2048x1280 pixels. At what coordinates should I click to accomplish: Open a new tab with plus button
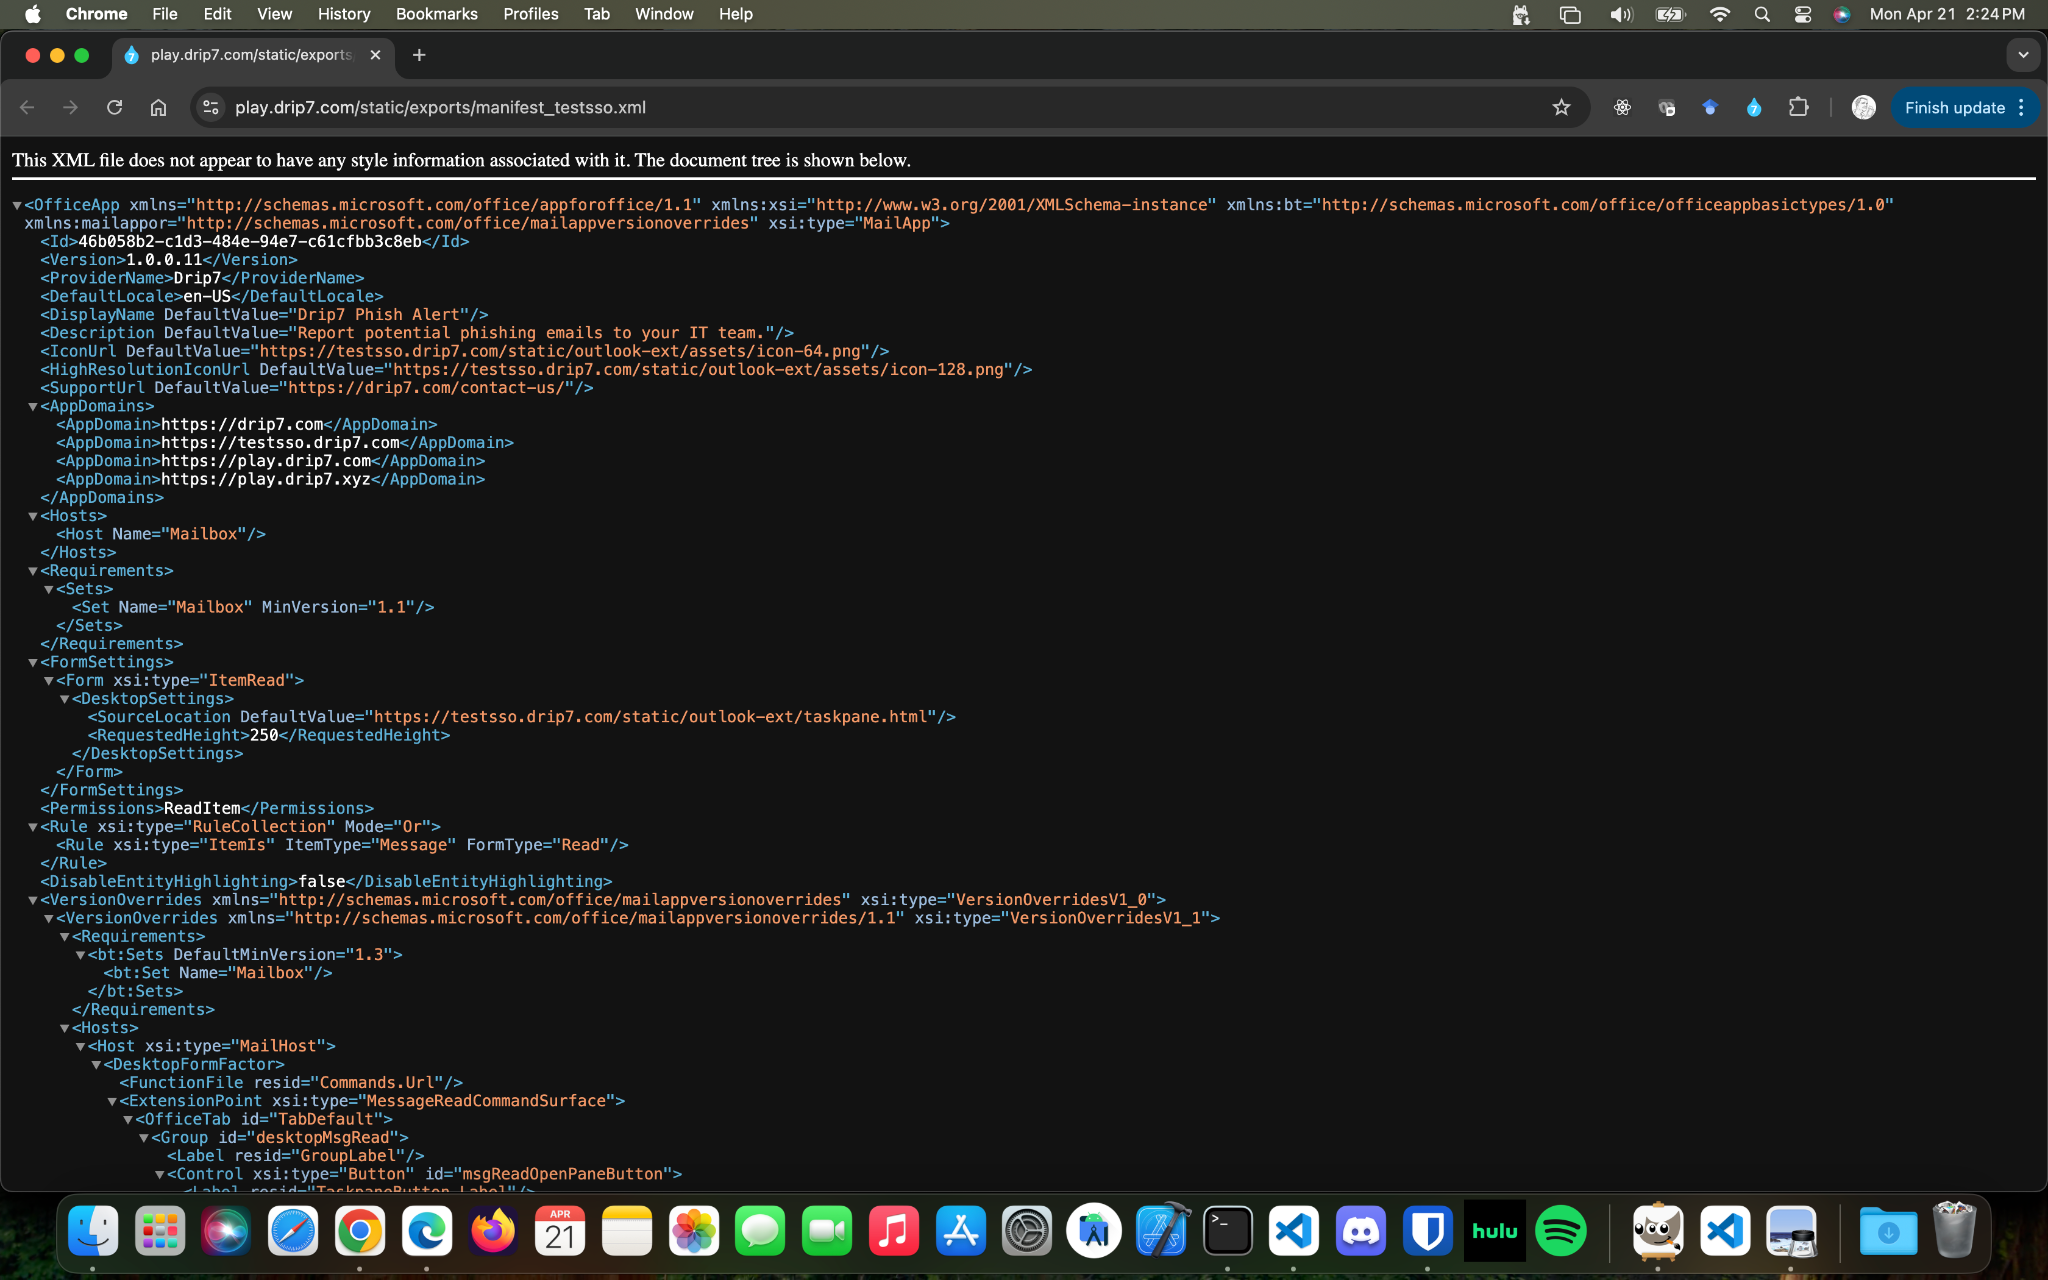click(x=419, y=55)
